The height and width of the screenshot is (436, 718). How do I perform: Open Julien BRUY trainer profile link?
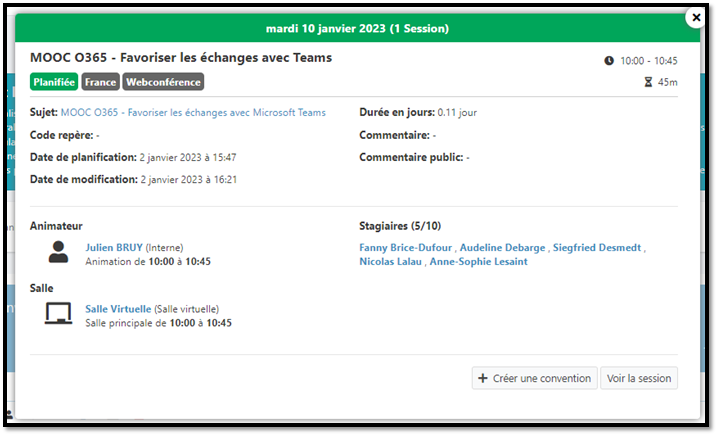click(x=114, y=247)
